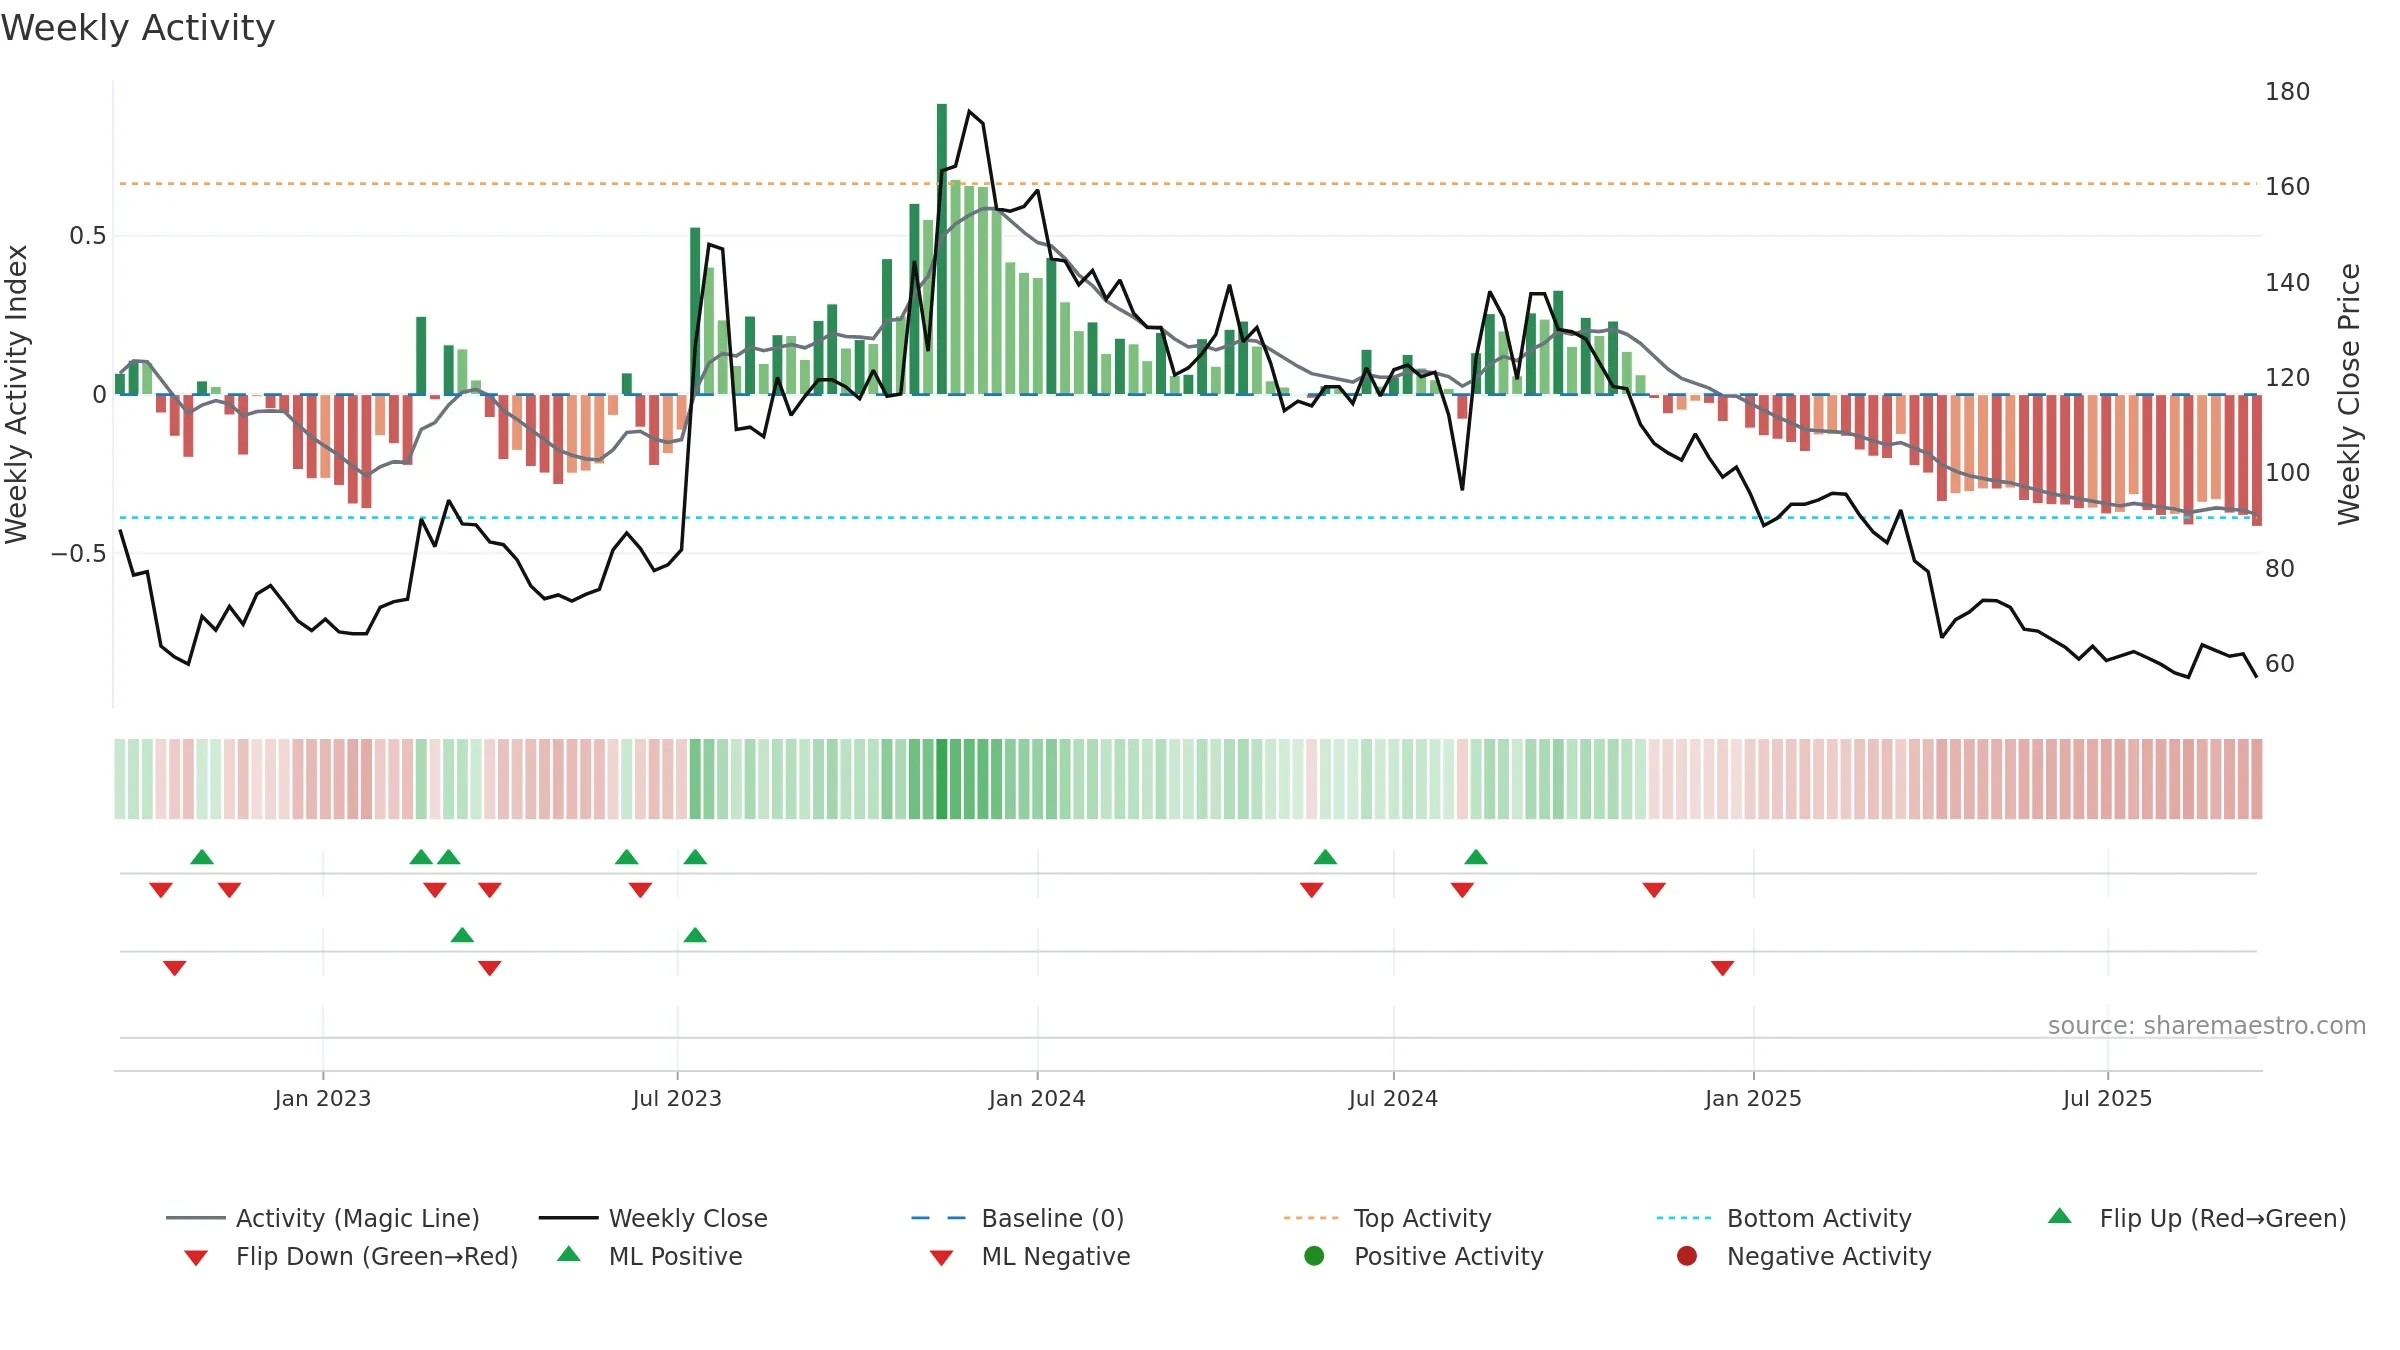Screen dimensions: 2400x1350
Task: Click the green ML Positive legend triangle
Action: [x=569, y=1254]
